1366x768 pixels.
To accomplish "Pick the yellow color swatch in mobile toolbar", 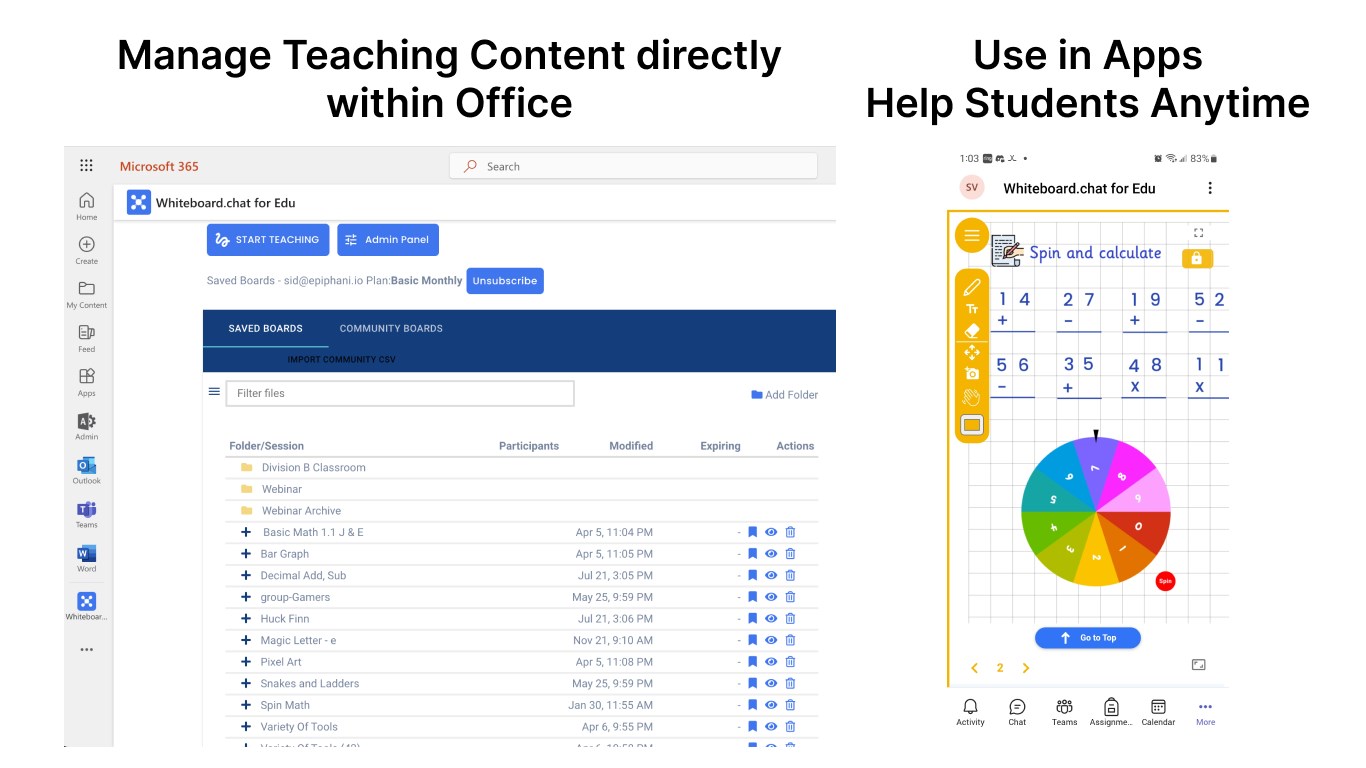I will pyautogui.click(x=971, y=425).
